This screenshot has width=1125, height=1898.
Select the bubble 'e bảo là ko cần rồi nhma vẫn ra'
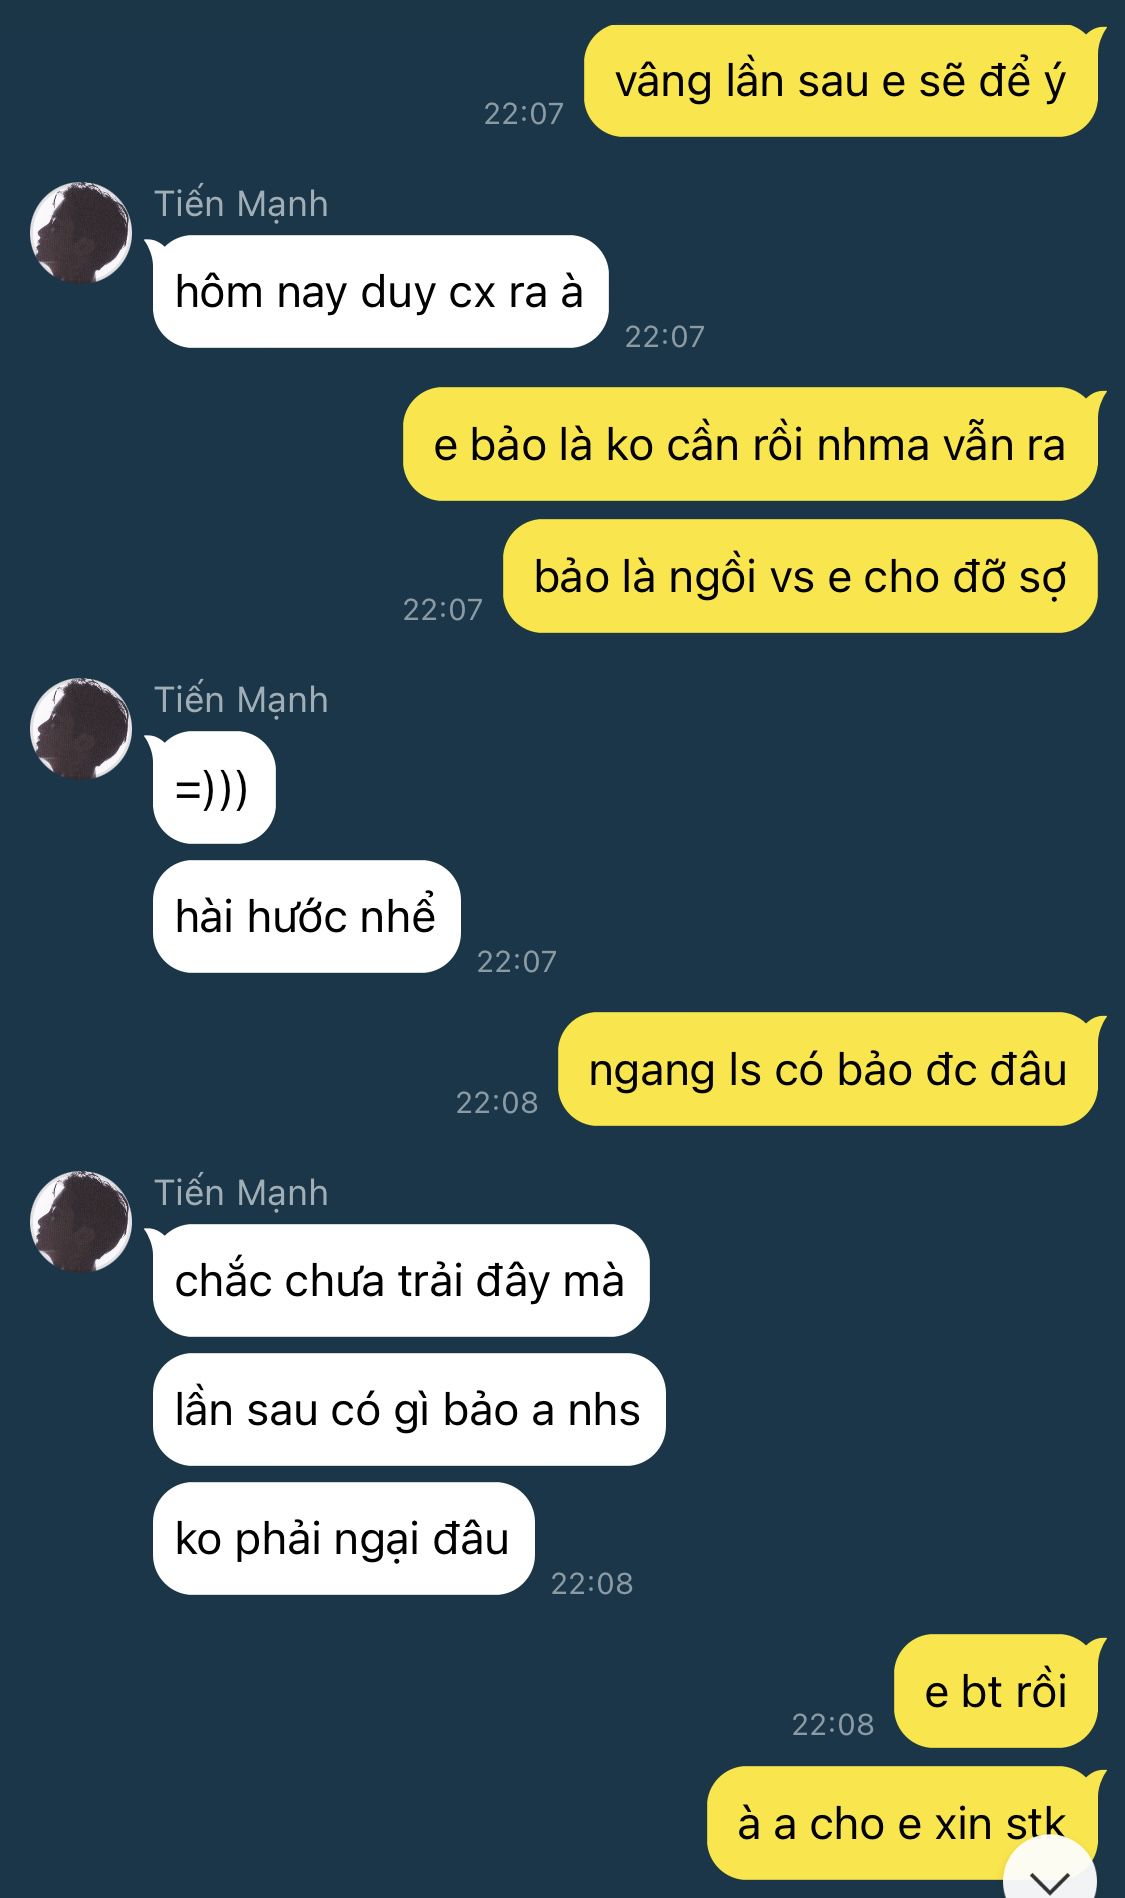point(750,444)
